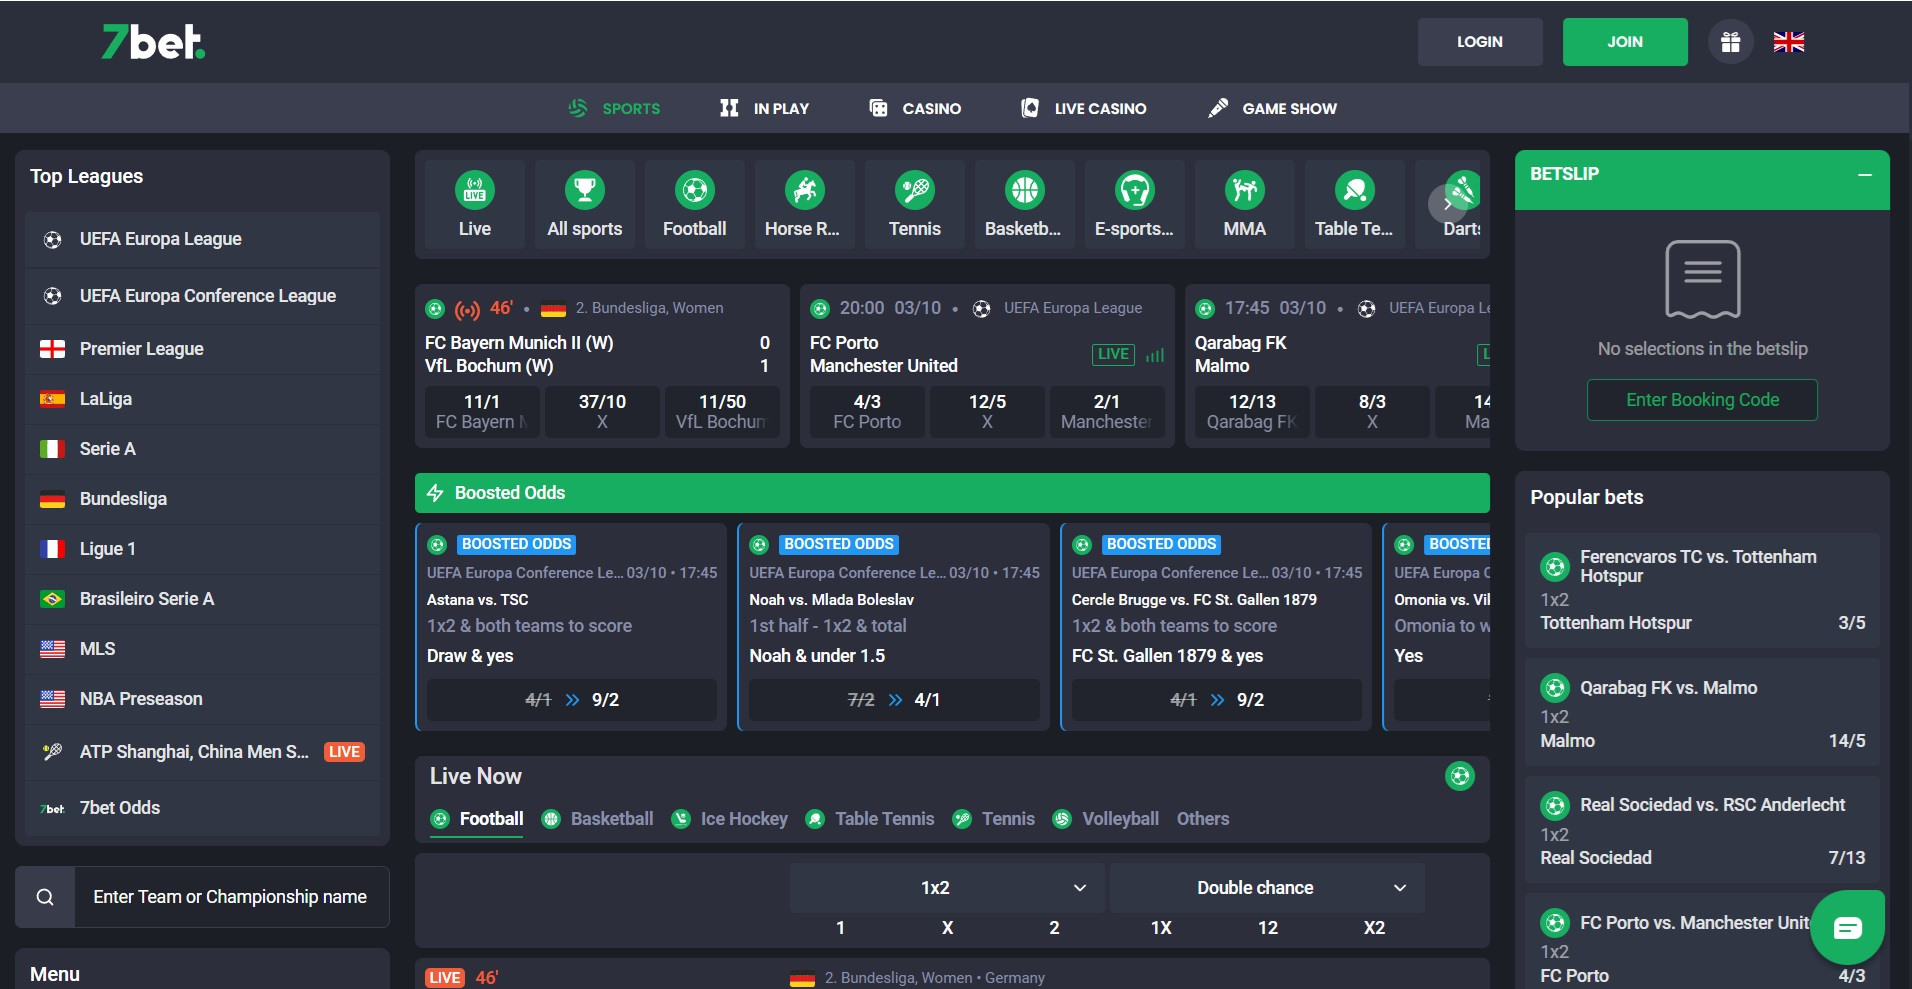Open the promotions gift icon

1729,41
